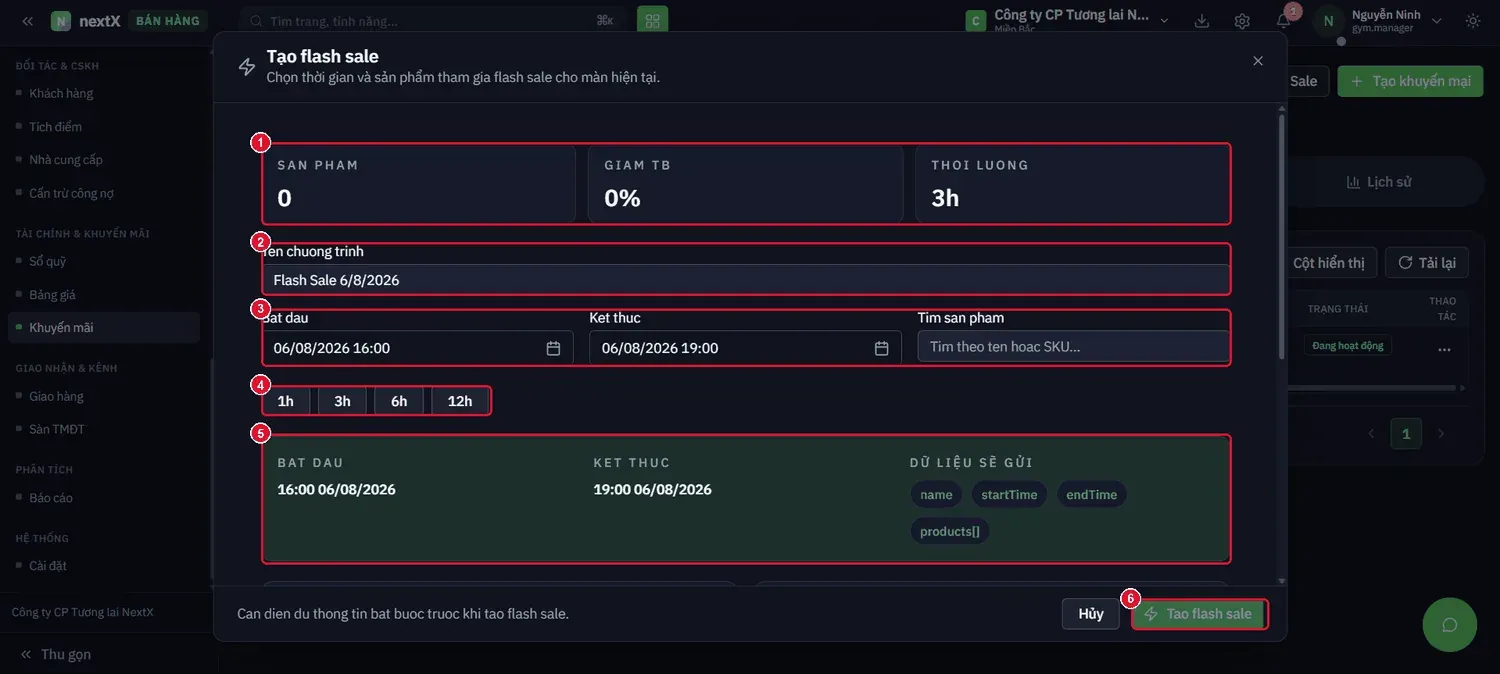
Task: Toggle the light theme sun icon
Action: [x=1473, y=21]
